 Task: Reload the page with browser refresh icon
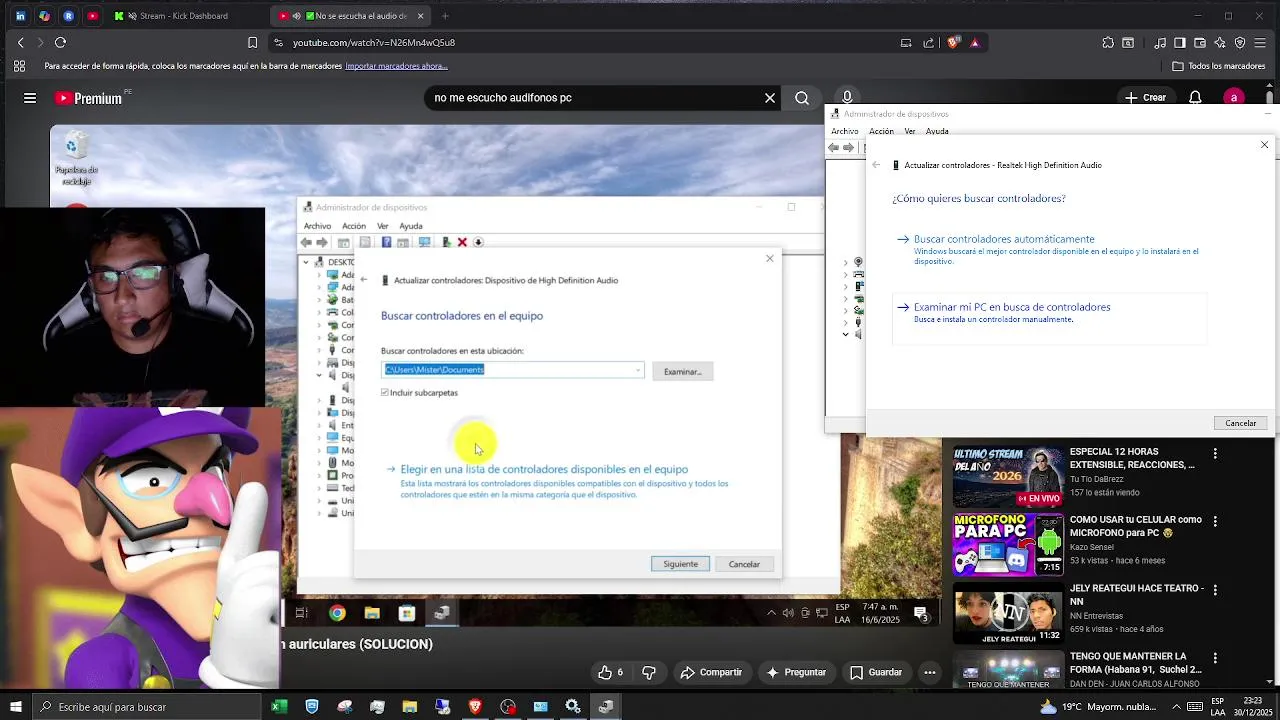click(x=60, y=42)
